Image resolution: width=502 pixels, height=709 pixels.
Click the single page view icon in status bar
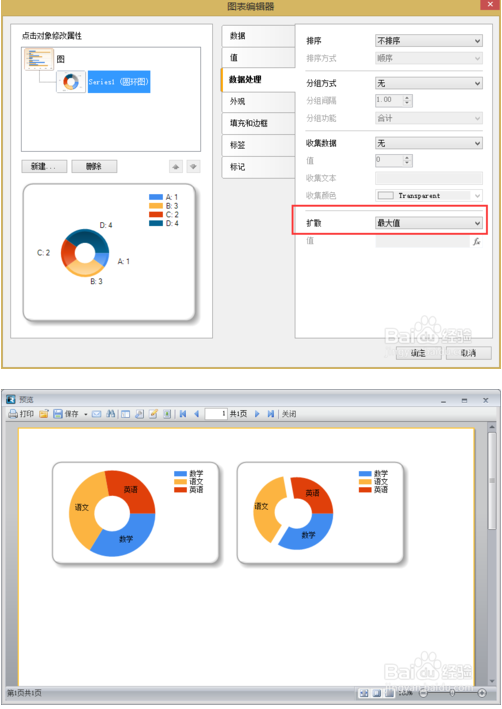(x=377, y=693)
